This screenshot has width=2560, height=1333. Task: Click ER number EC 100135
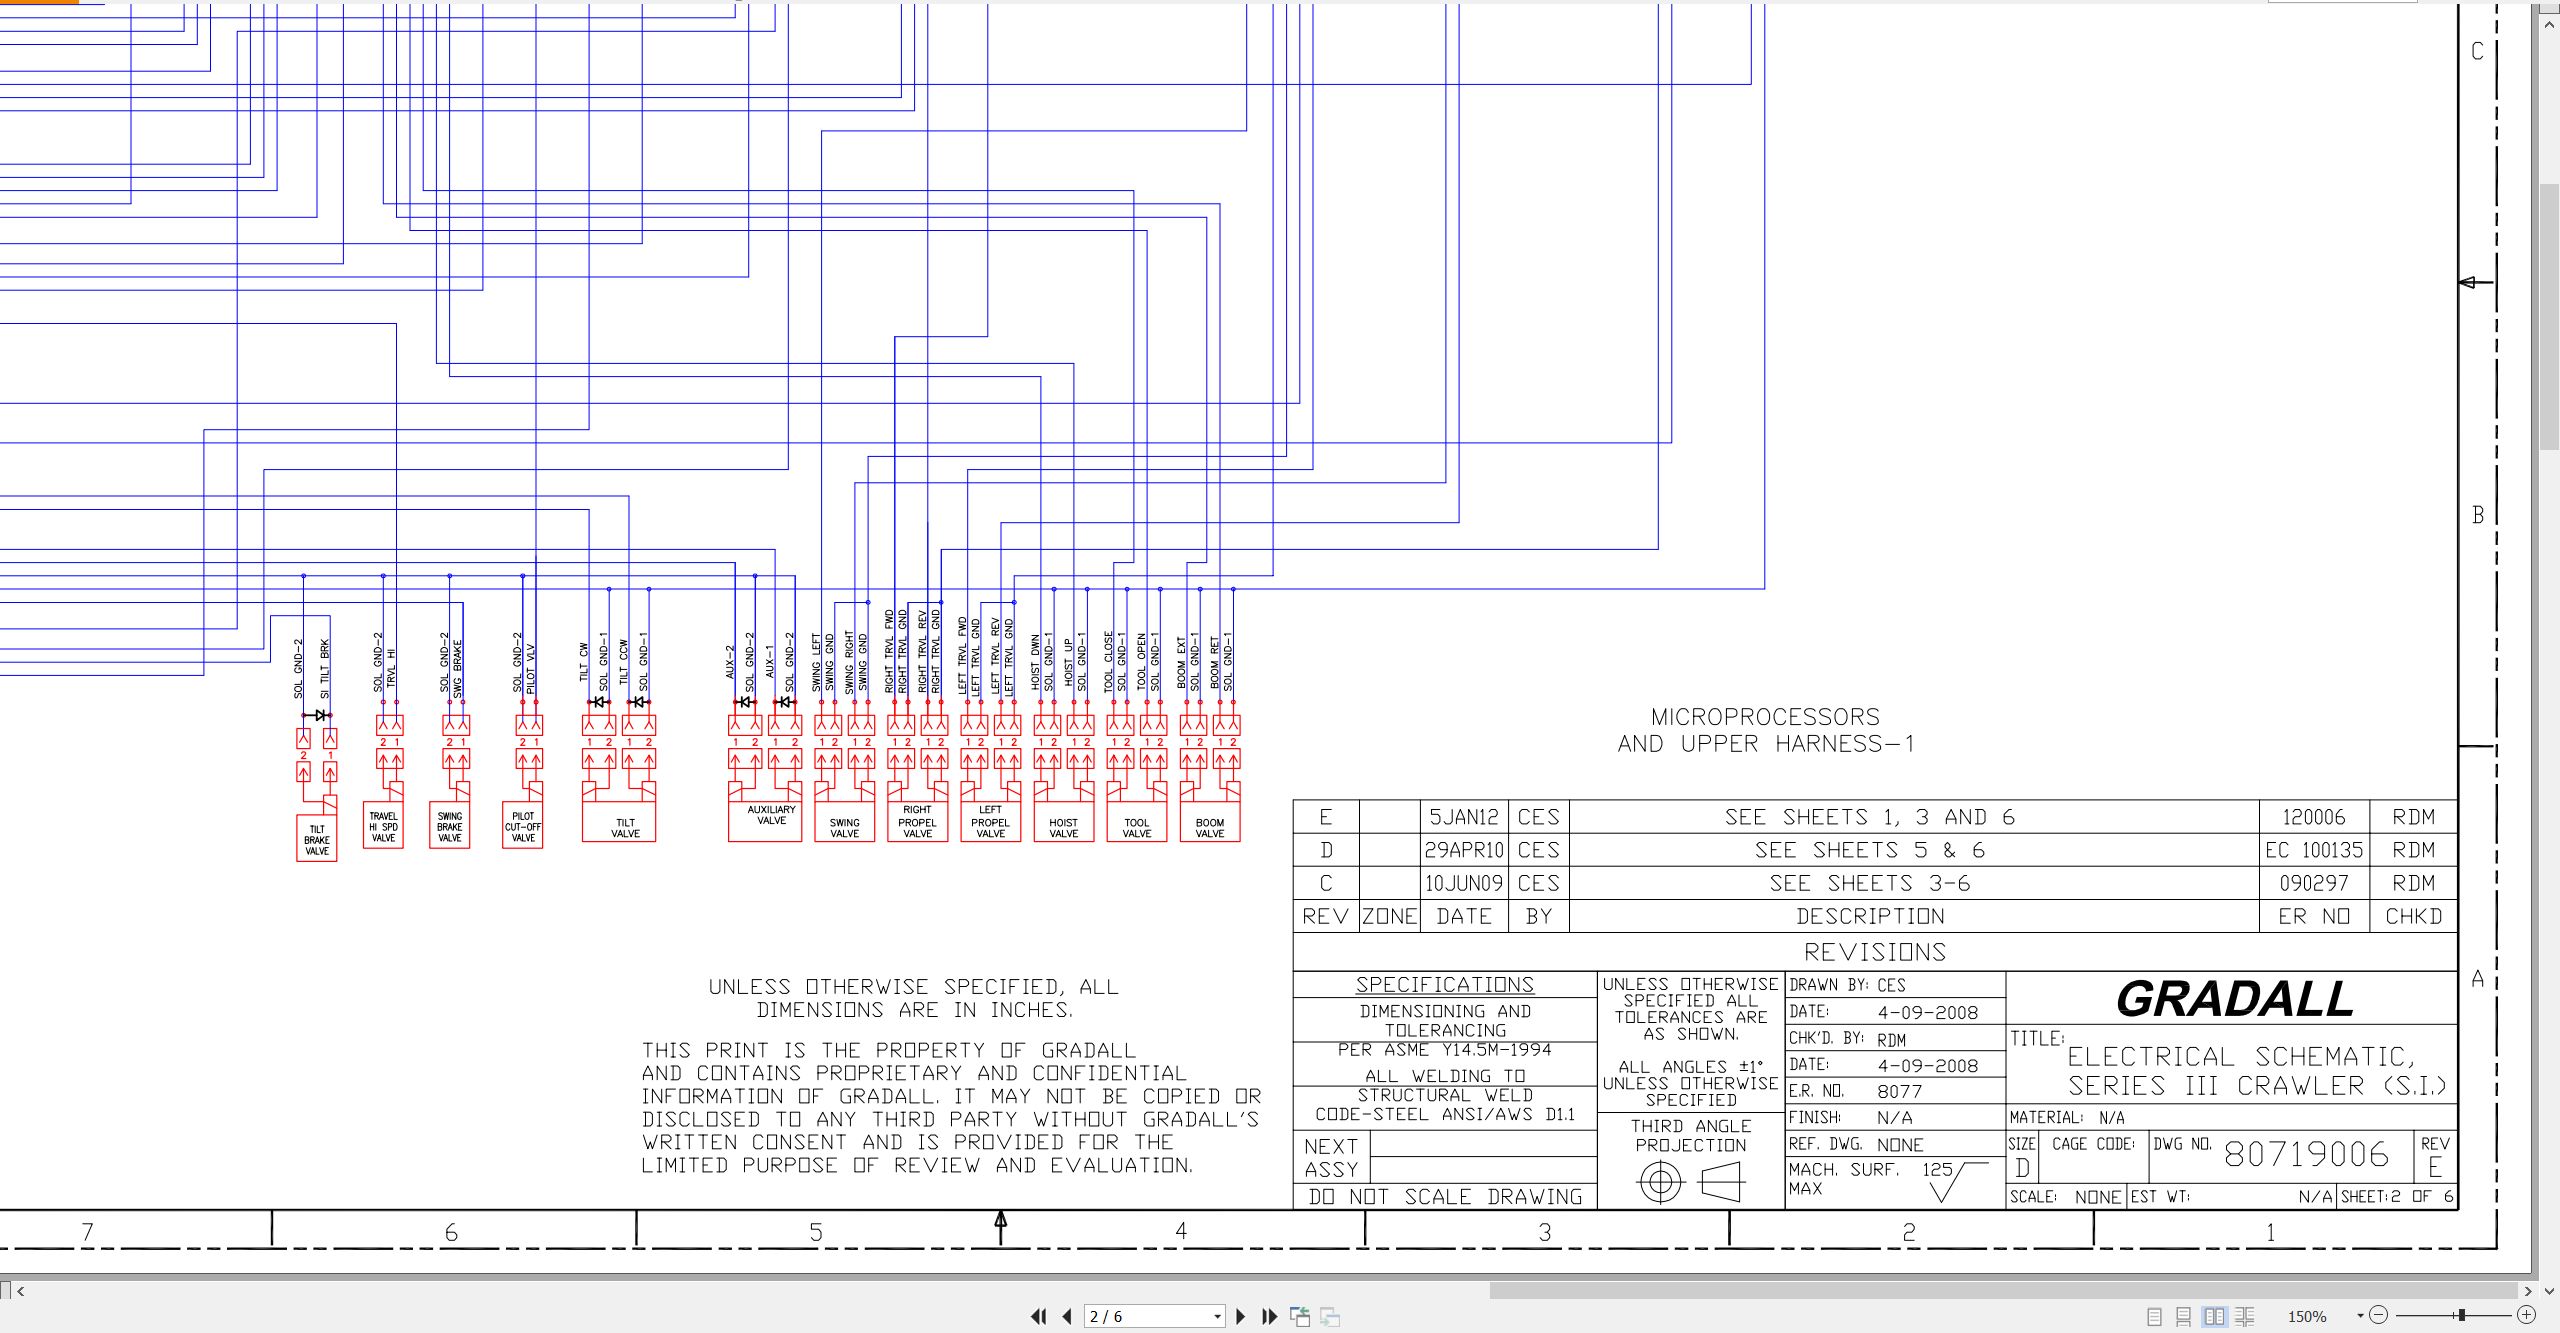click(2314, 850)
